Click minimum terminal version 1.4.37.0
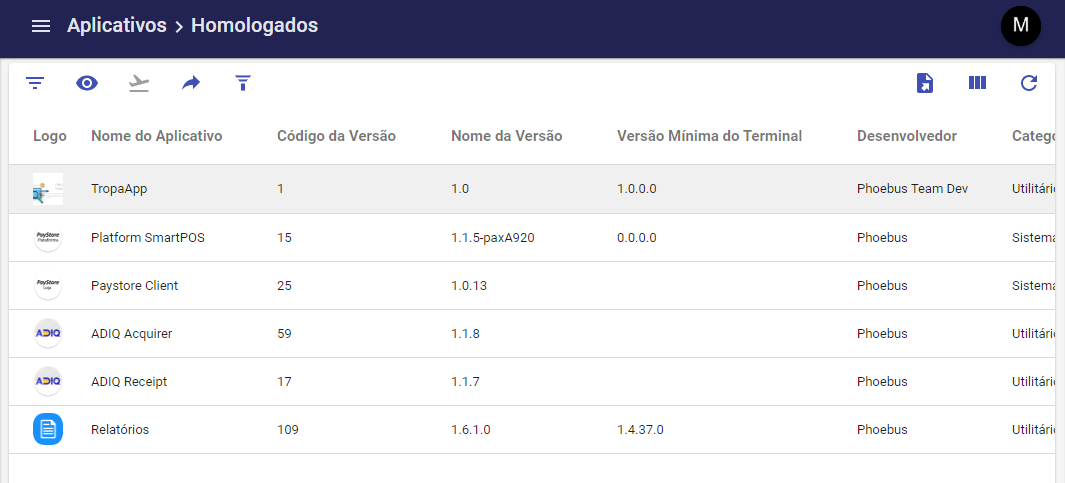The image size is (1065, 483). point(640,430)
